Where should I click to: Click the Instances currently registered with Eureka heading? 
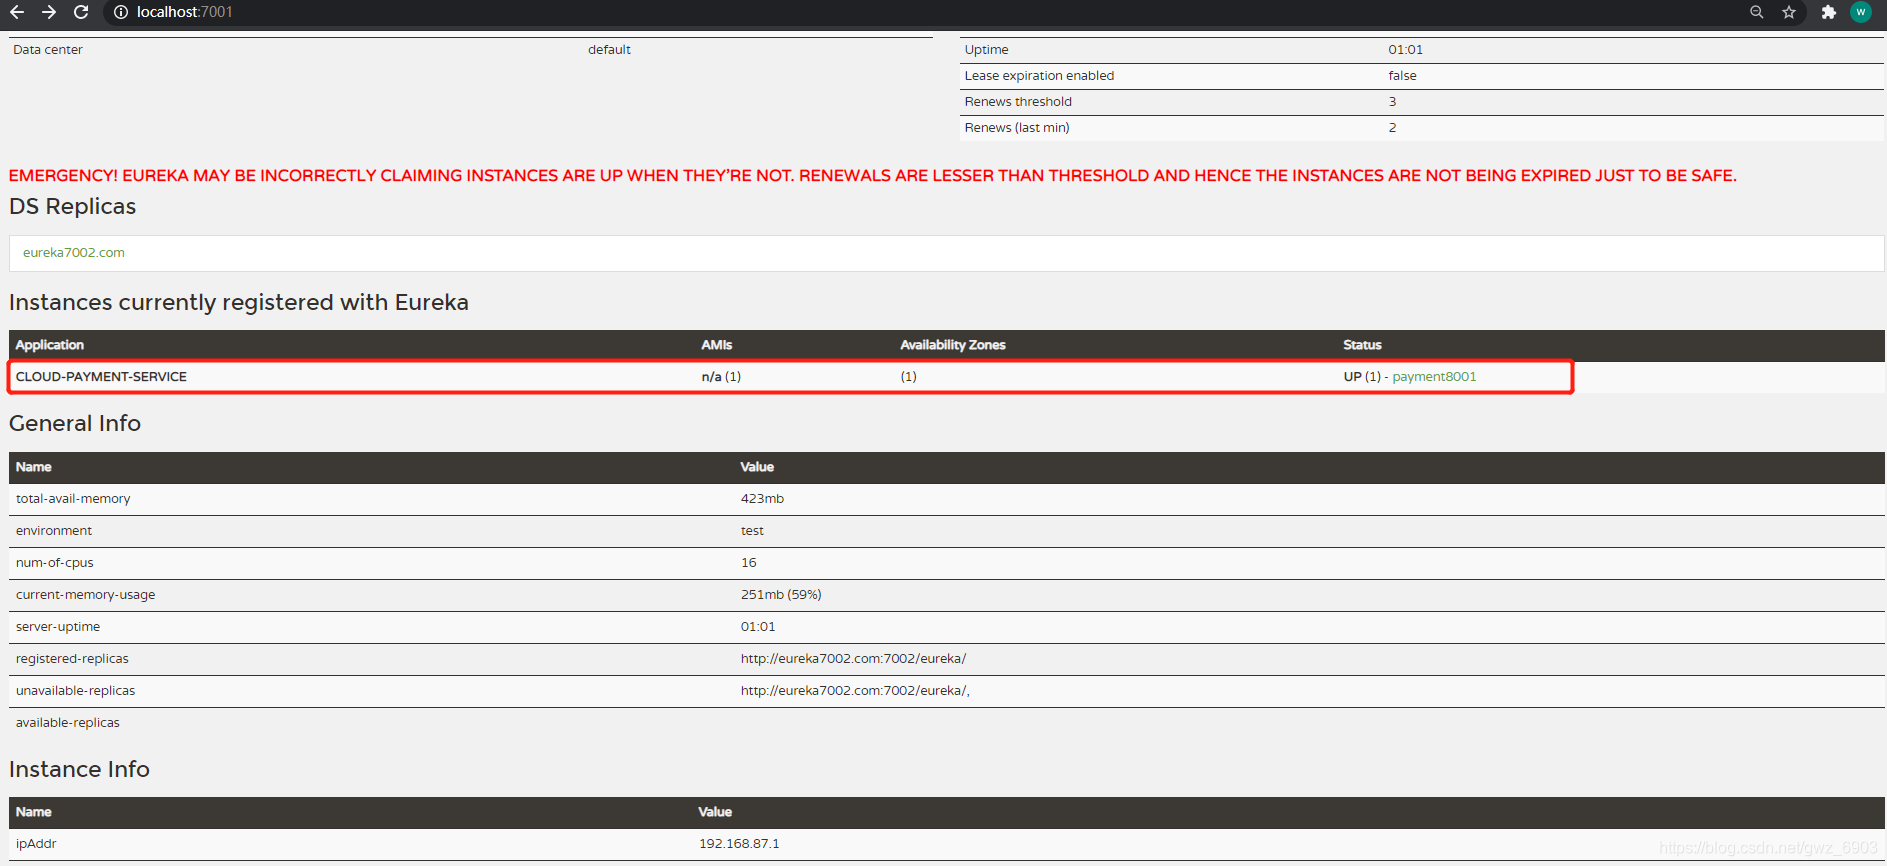point(239,302)
